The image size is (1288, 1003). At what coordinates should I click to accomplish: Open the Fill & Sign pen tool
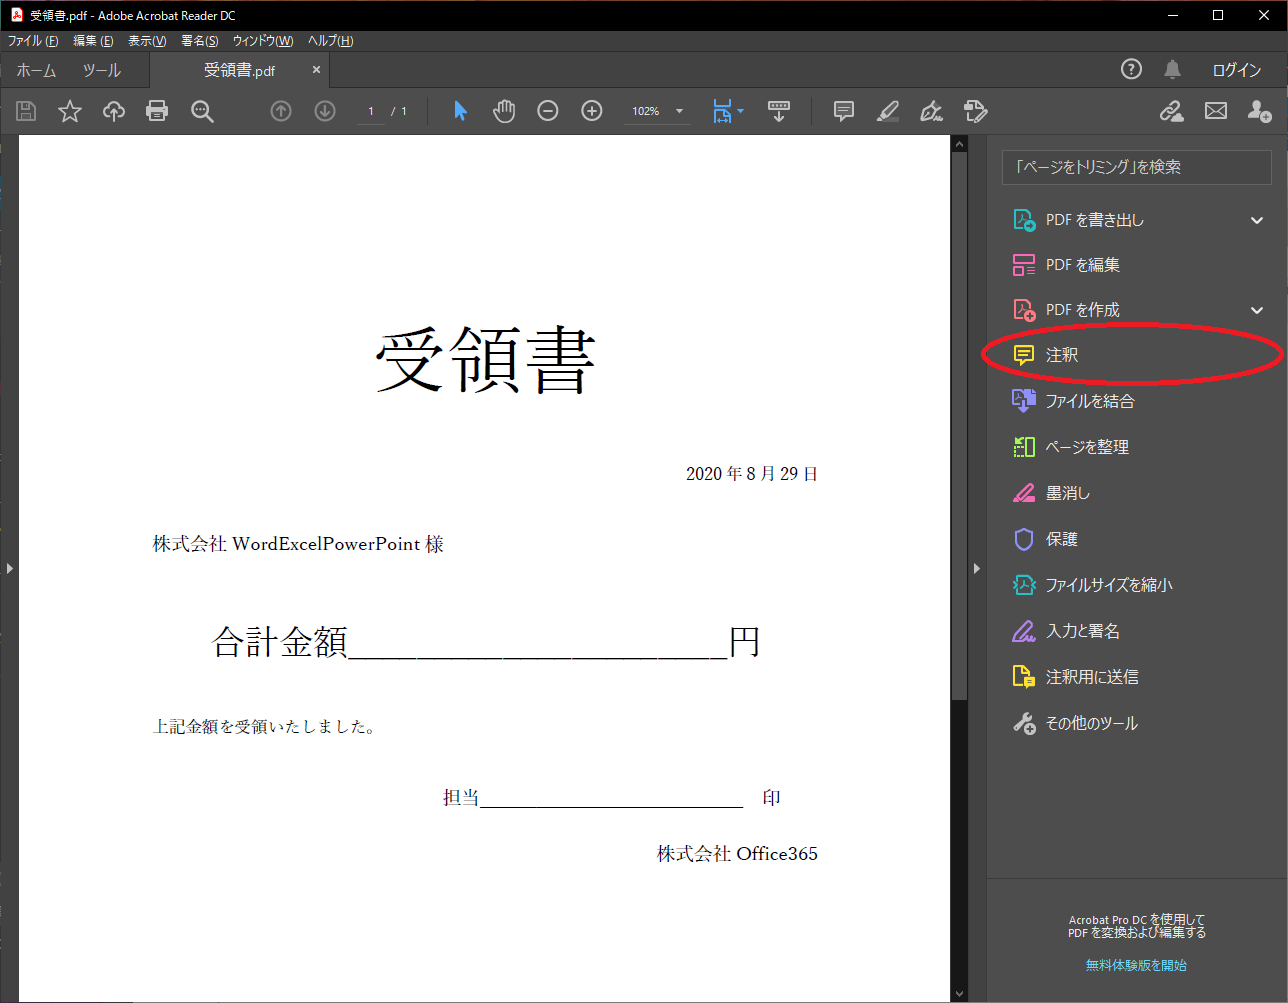coord(931,111)
